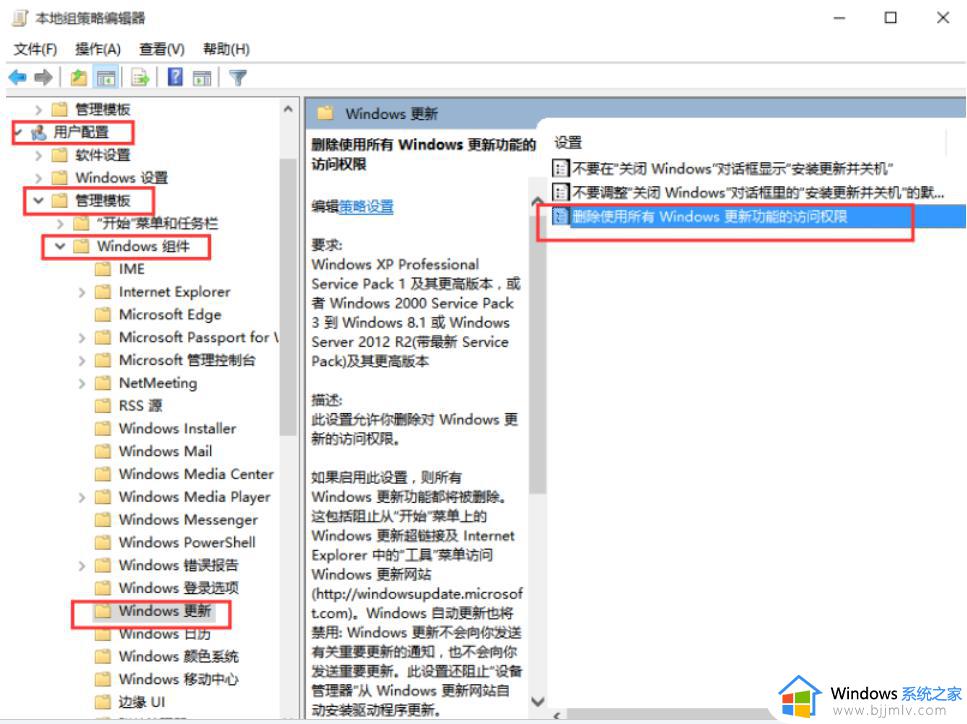The image size is (967, 724).
Task: Click the Up one level folder icon
Action: [78, 78]
